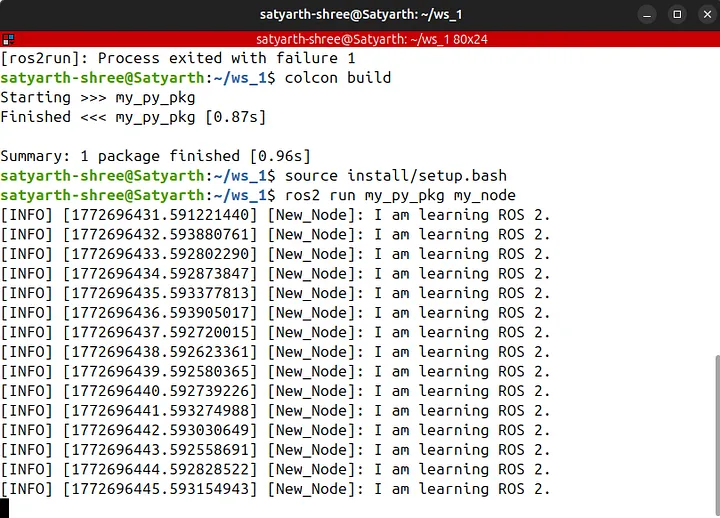Click 'ros2 run my_py_pkg my_node' command
The height and width of the screenshot is (518, 720).
click(400, 196)
